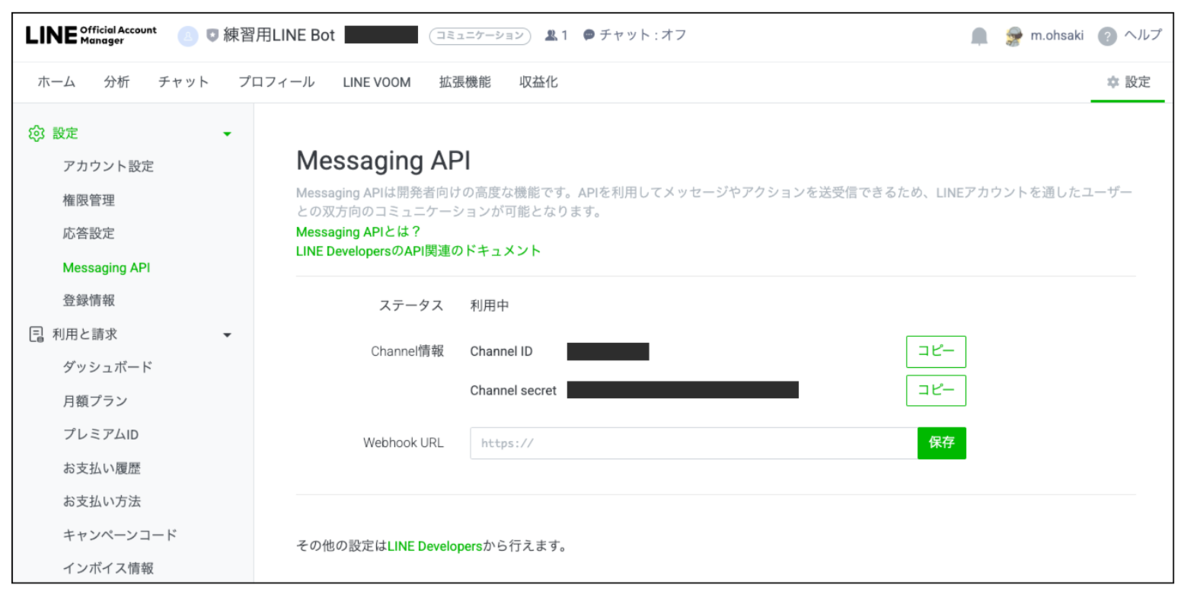The width and height of the screenshot is (1200, 601).
Task: Click the help question mark icon
Action: 1107,36
